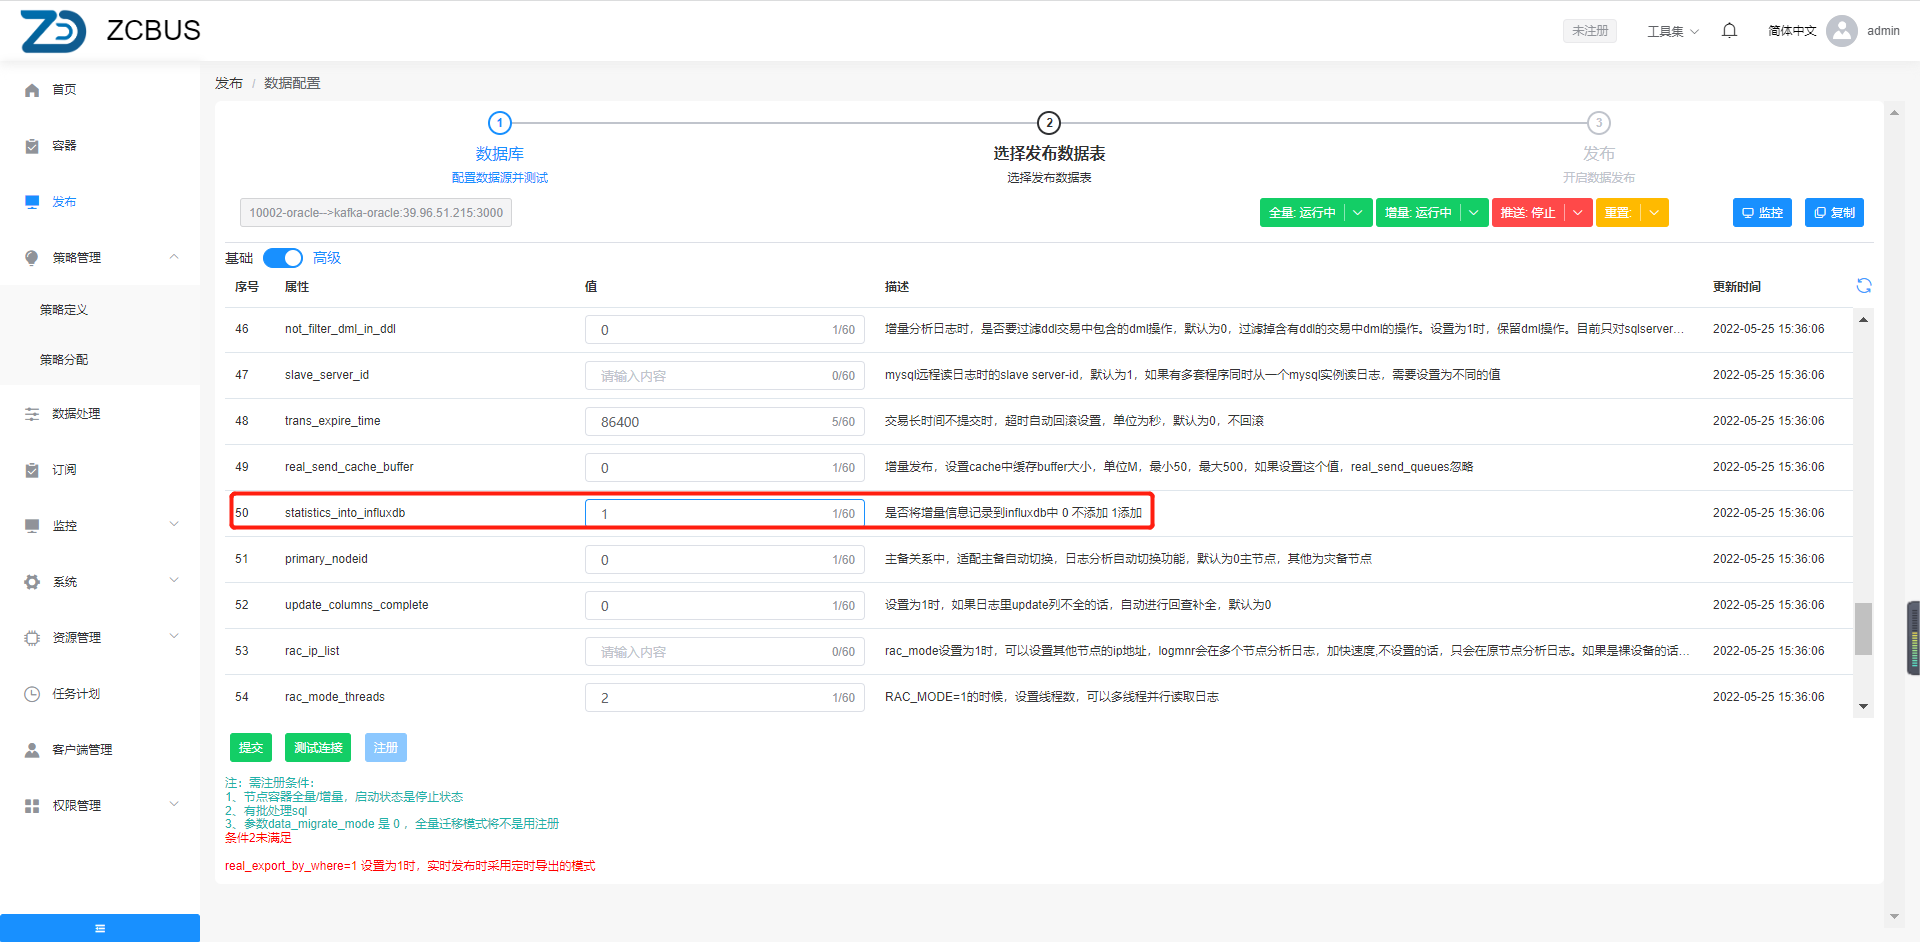This screenshot has width=1920, height=942.
Task: Open the 客户端管理 user icon
Action: coord(32,750)
